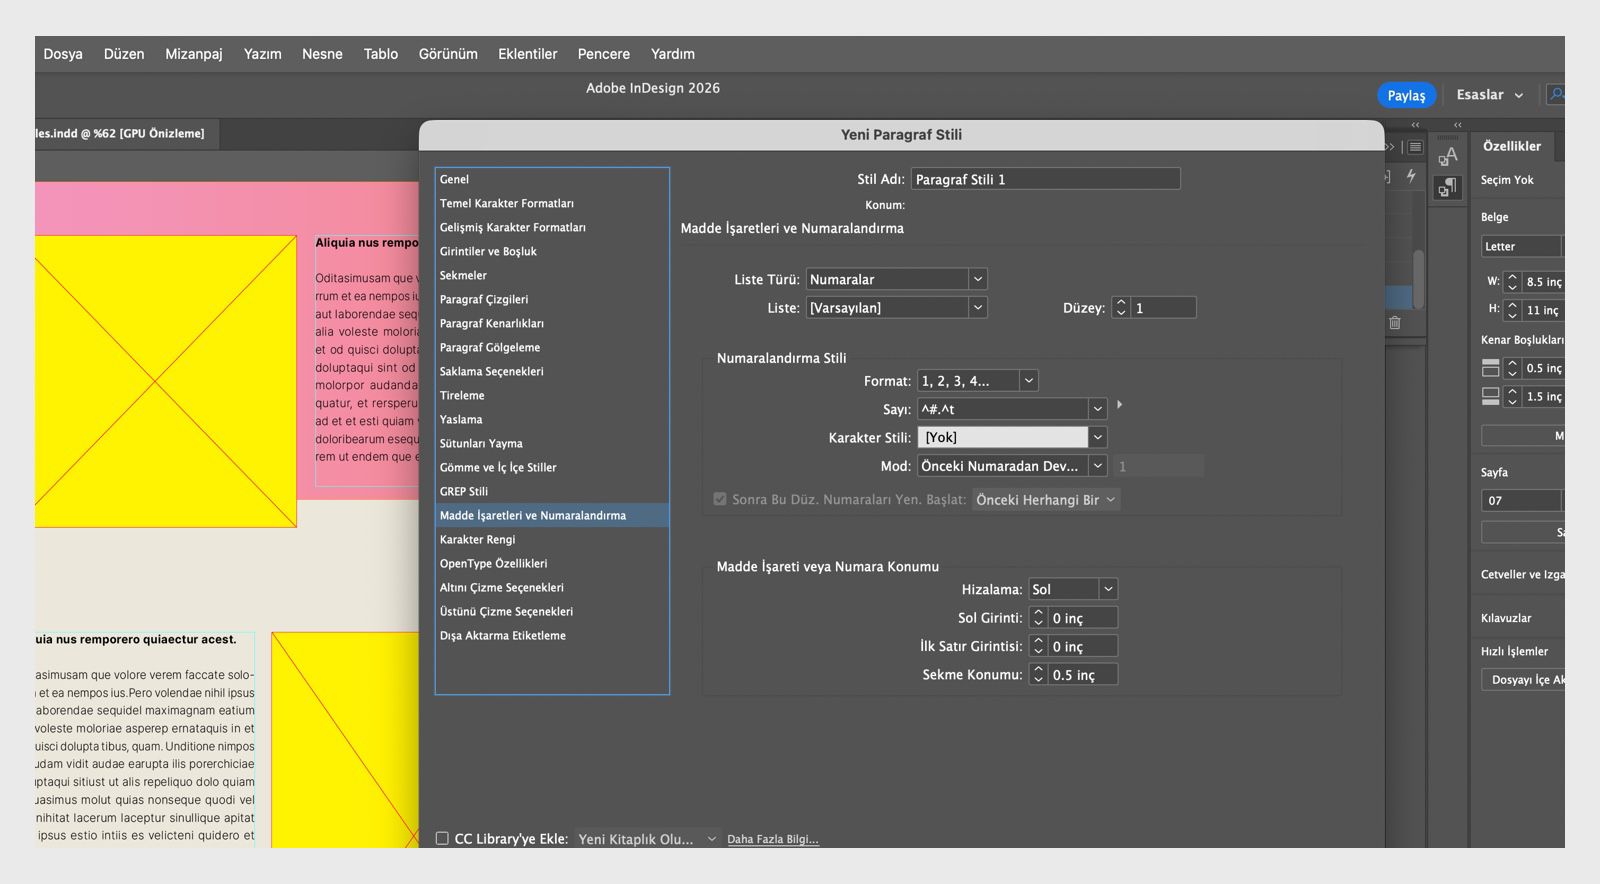Select Girintiler ve Boşluk category
The width and height of the screenshot is (1600, 884).
552,252
